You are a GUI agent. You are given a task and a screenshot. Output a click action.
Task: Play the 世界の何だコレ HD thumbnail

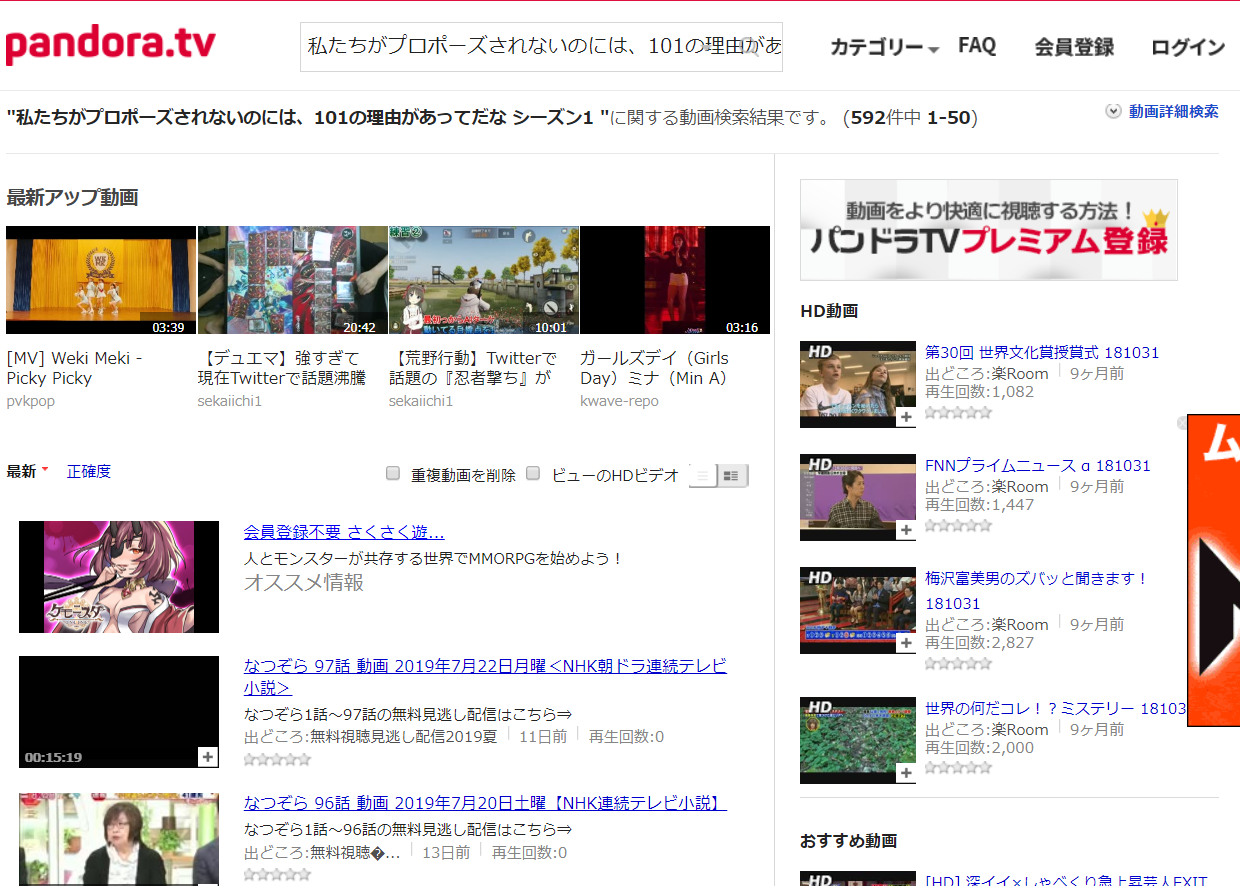coord(858,740)
